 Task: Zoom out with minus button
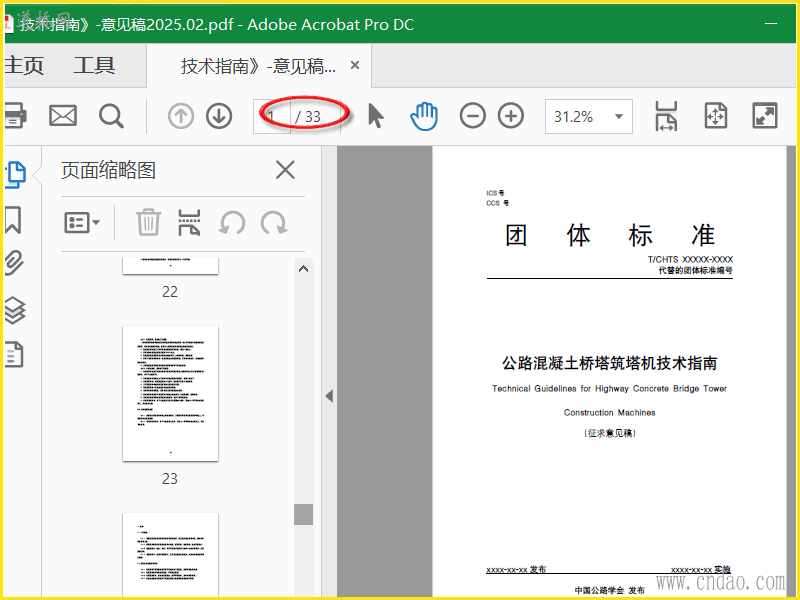click(x=472, y=116)
